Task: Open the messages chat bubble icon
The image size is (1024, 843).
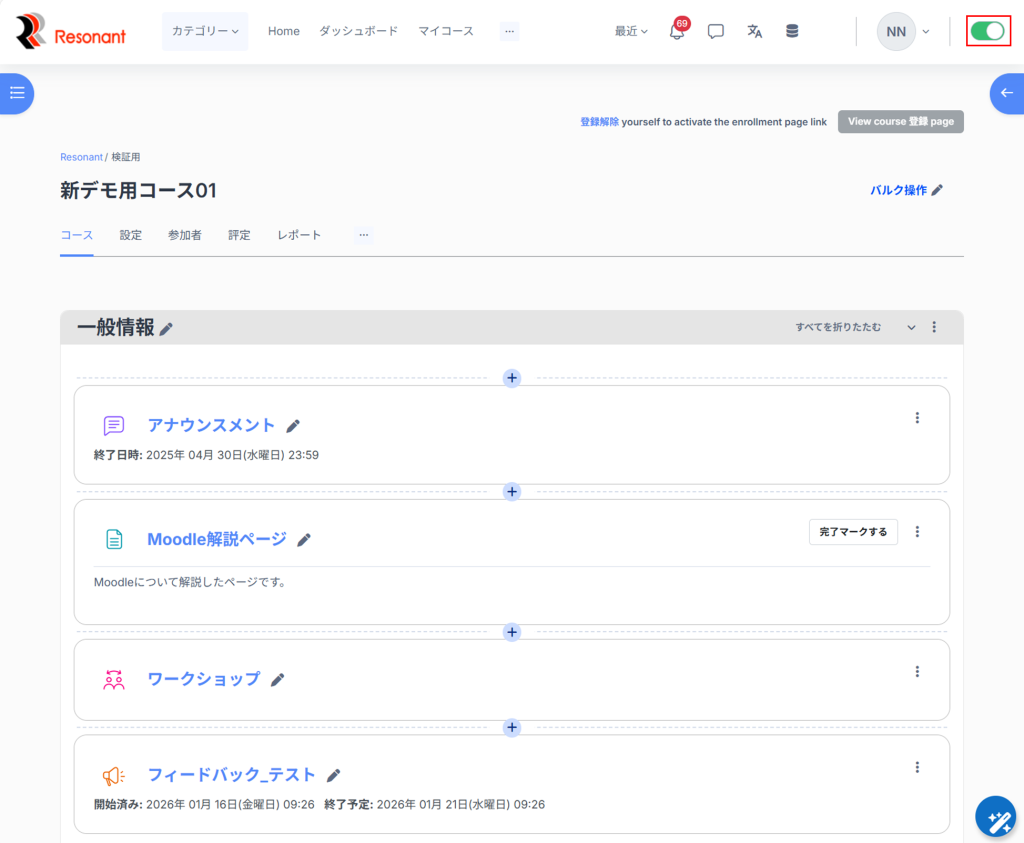Action: click(x=716, y=31)
